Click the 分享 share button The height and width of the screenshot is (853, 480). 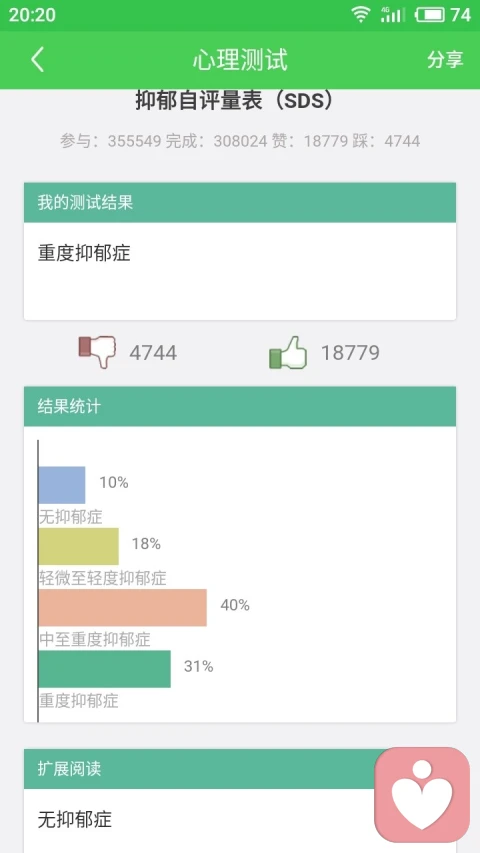point(445,60)
